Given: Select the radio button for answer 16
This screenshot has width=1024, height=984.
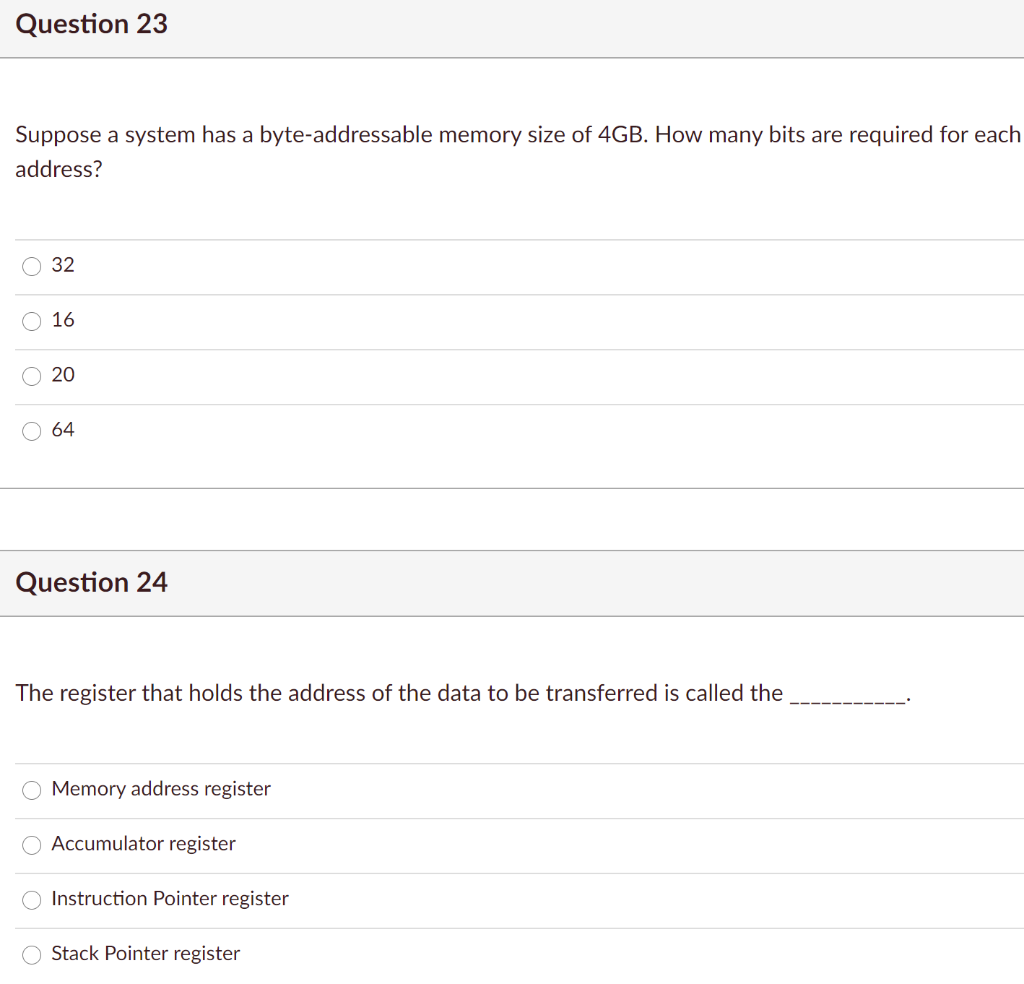Looking at the screenshot, I should point(31,321).
